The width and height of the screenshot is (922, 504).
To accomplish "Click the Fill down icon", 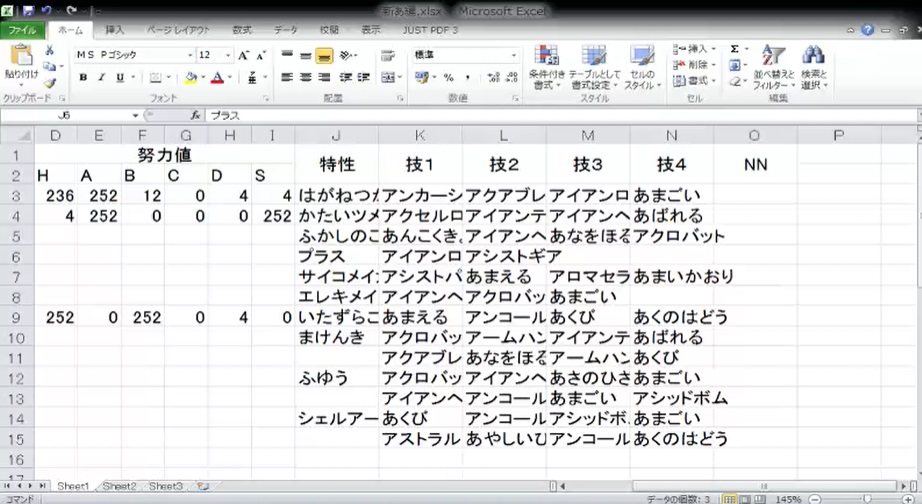I will [x=734, y=65].
